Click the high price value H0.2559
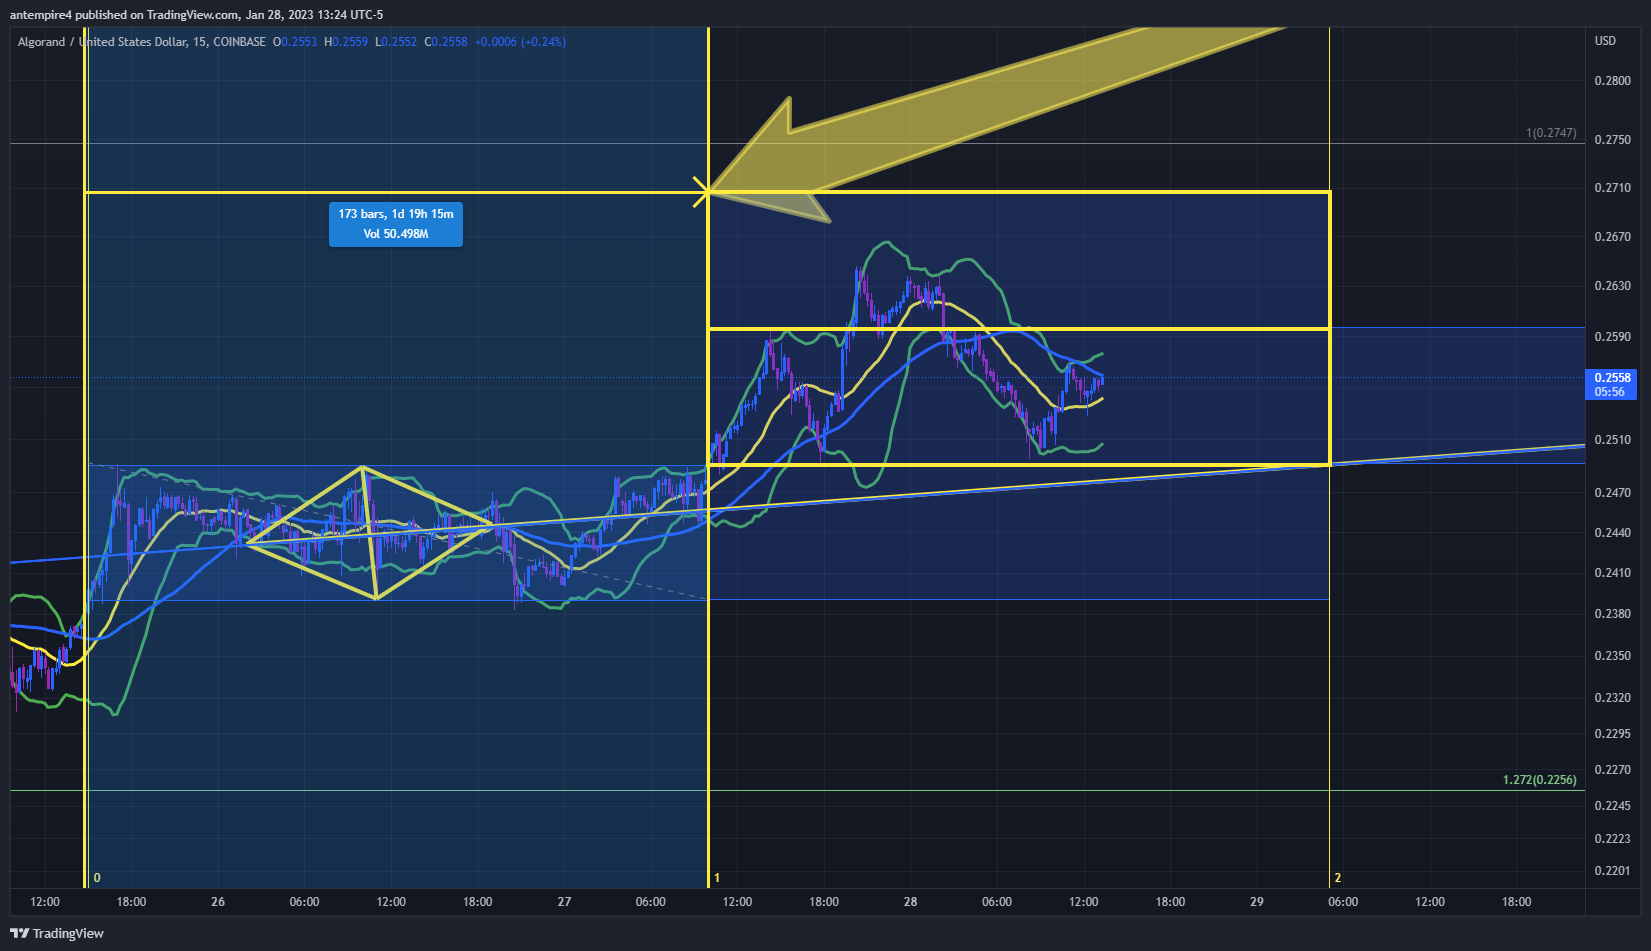The width and height of the screenshot is (1651, 951). tap(346, 42)
